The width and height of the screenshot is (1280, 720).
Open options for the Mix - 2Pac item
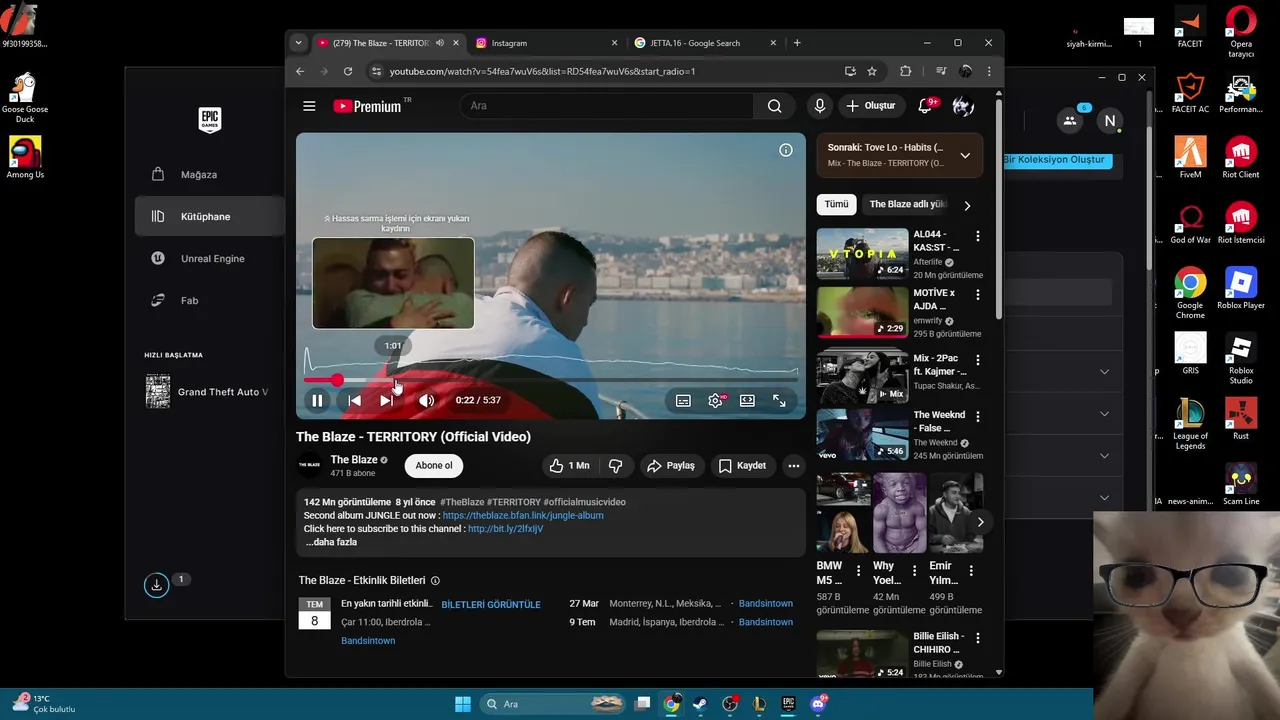978,359
